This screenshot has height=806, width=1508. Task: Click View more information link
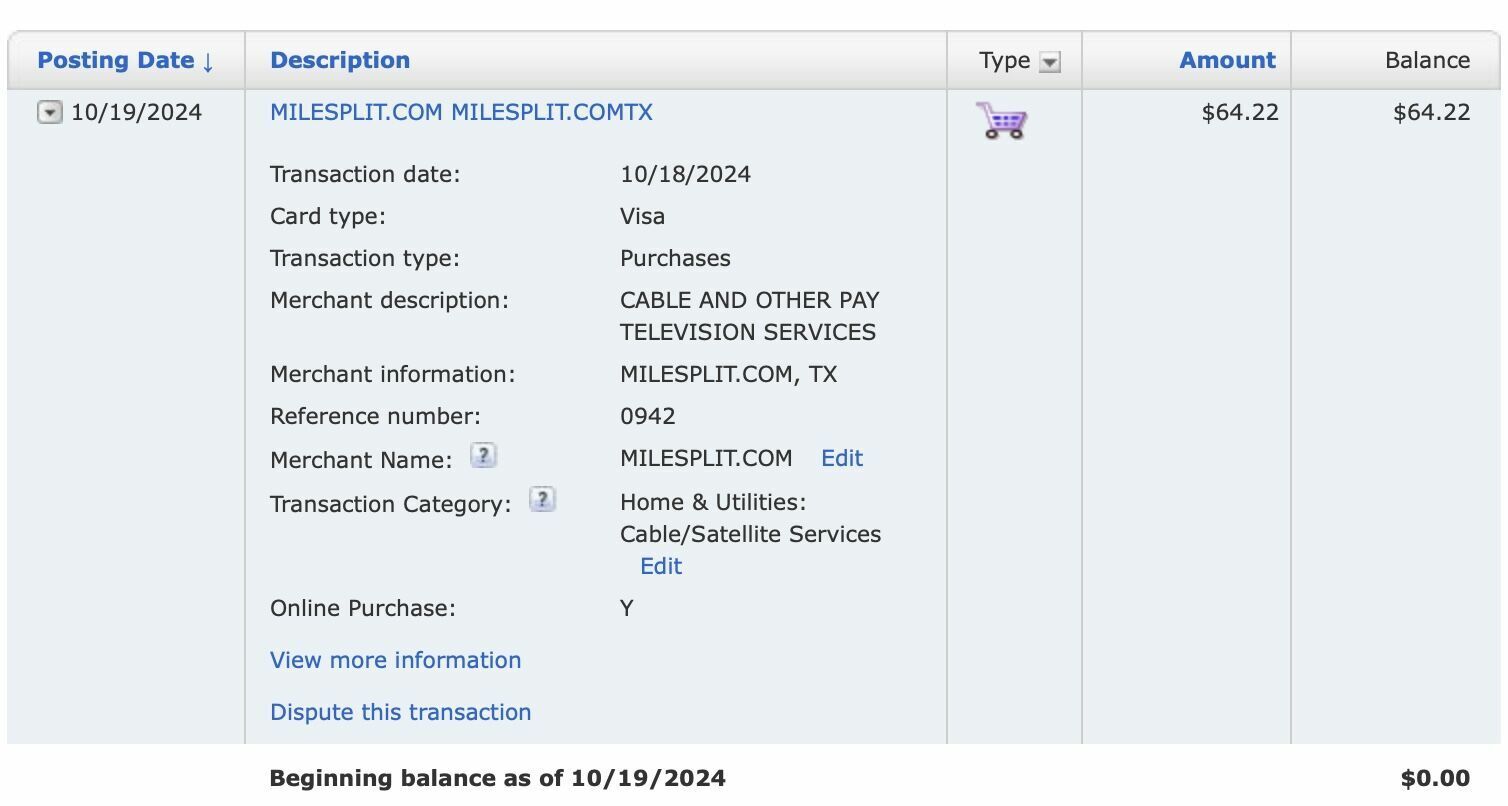(395, 660)
